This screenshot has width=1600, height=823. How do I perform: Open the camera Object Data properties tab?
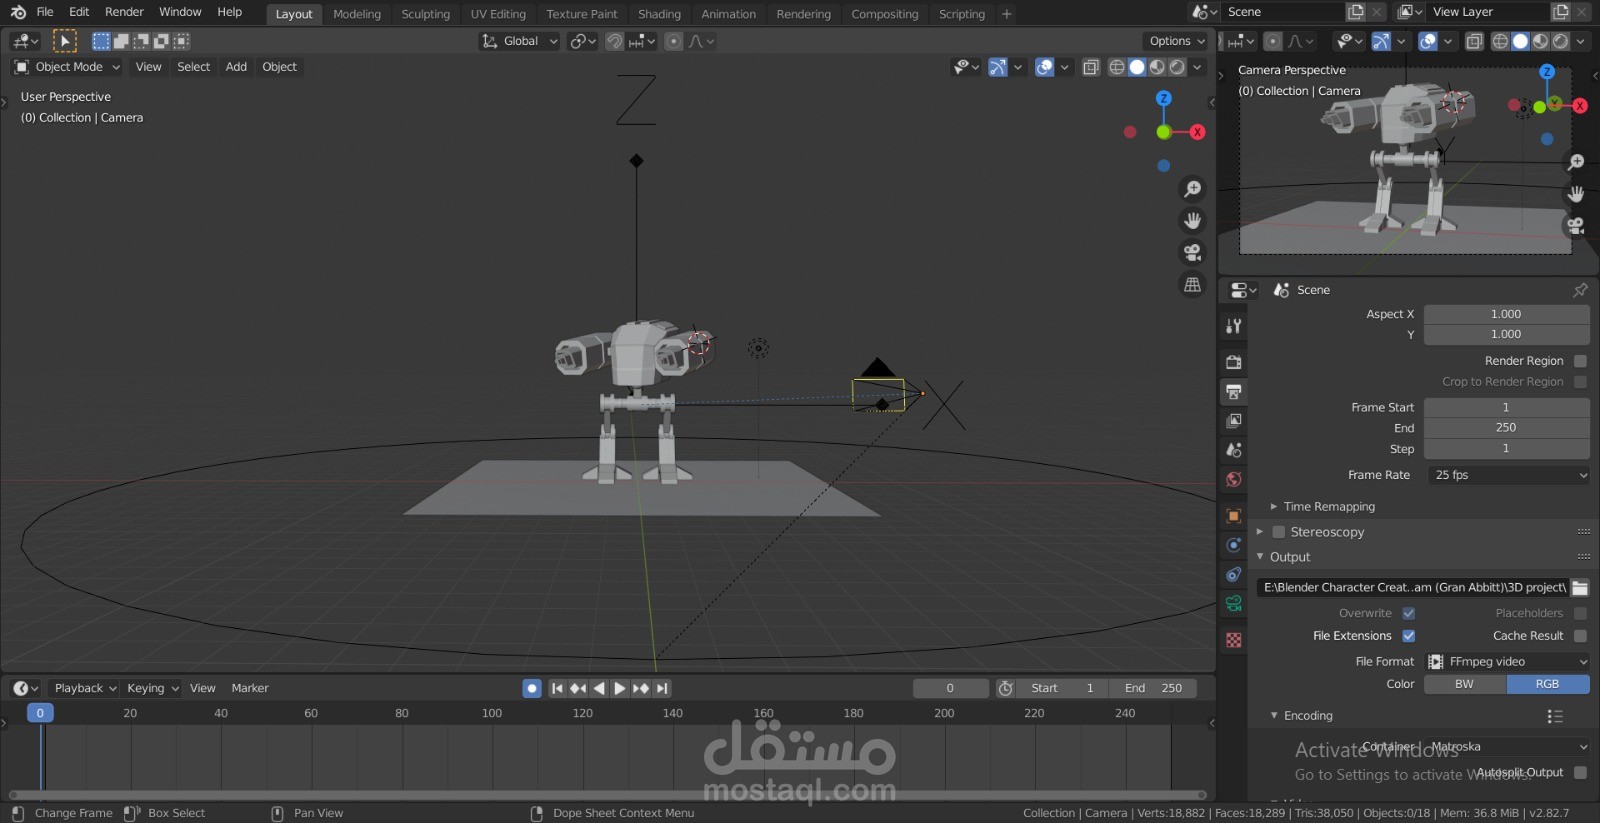(1234, 604)
